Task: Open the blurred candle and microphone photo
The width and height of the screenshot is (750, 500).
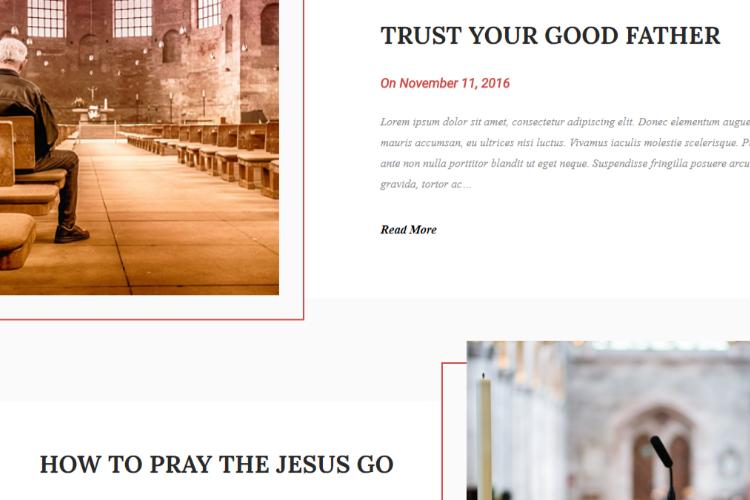Action: pos(608,421)
